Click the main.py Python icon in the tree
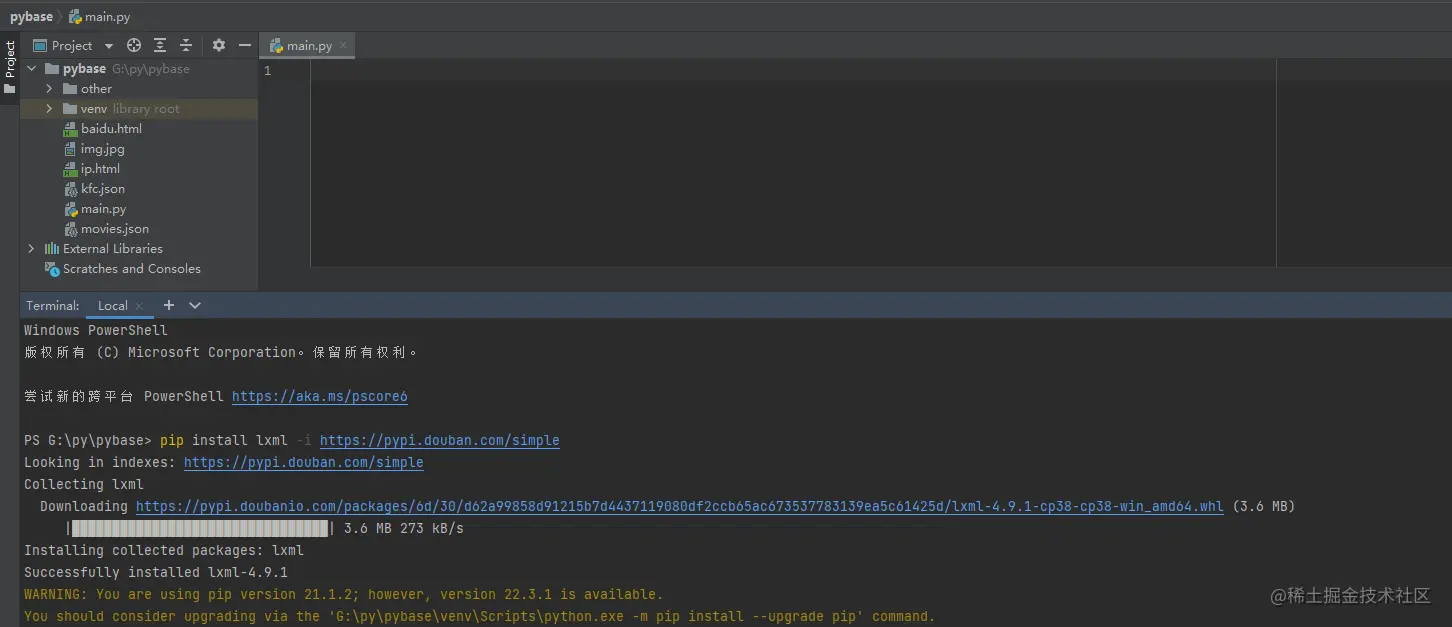This screenshot has width=1452, height=627. (x=70, y=209)
